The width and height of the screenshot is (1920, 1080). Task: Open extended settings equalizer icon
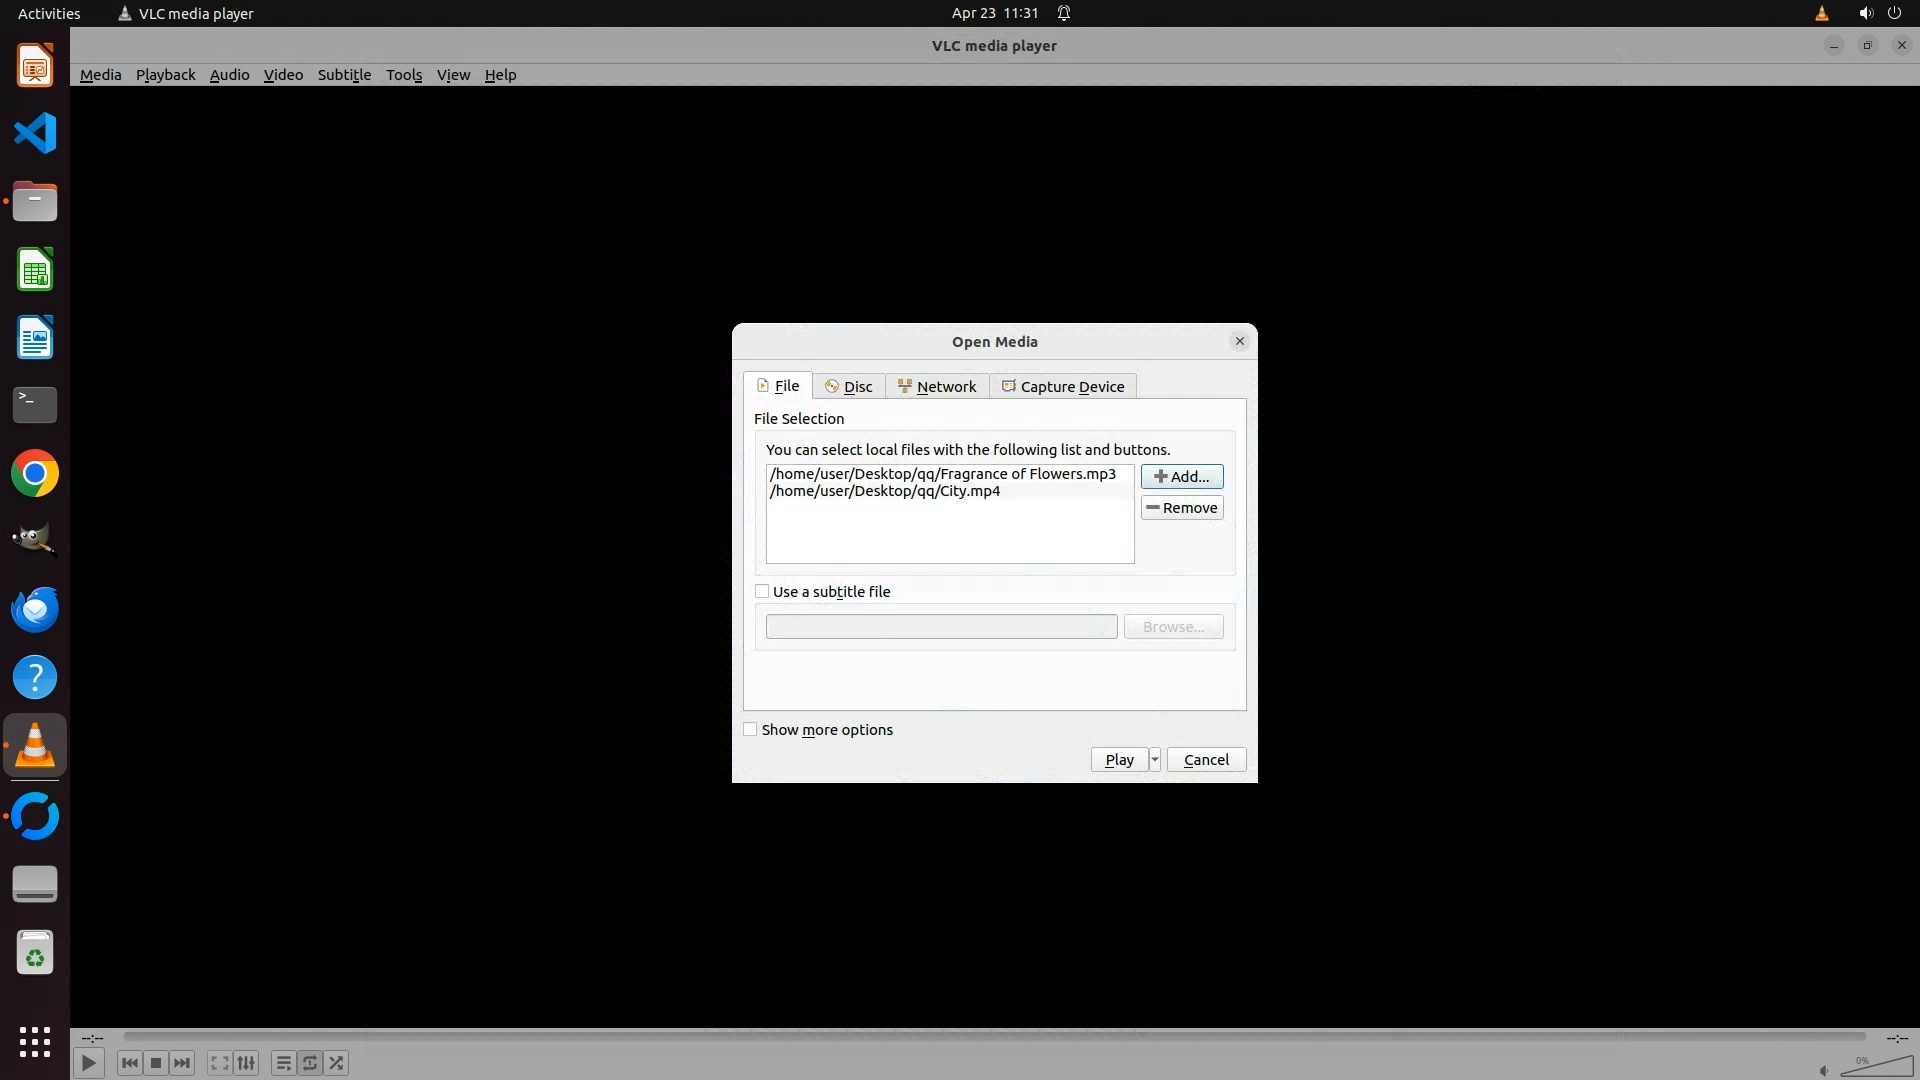[246, 1063]
